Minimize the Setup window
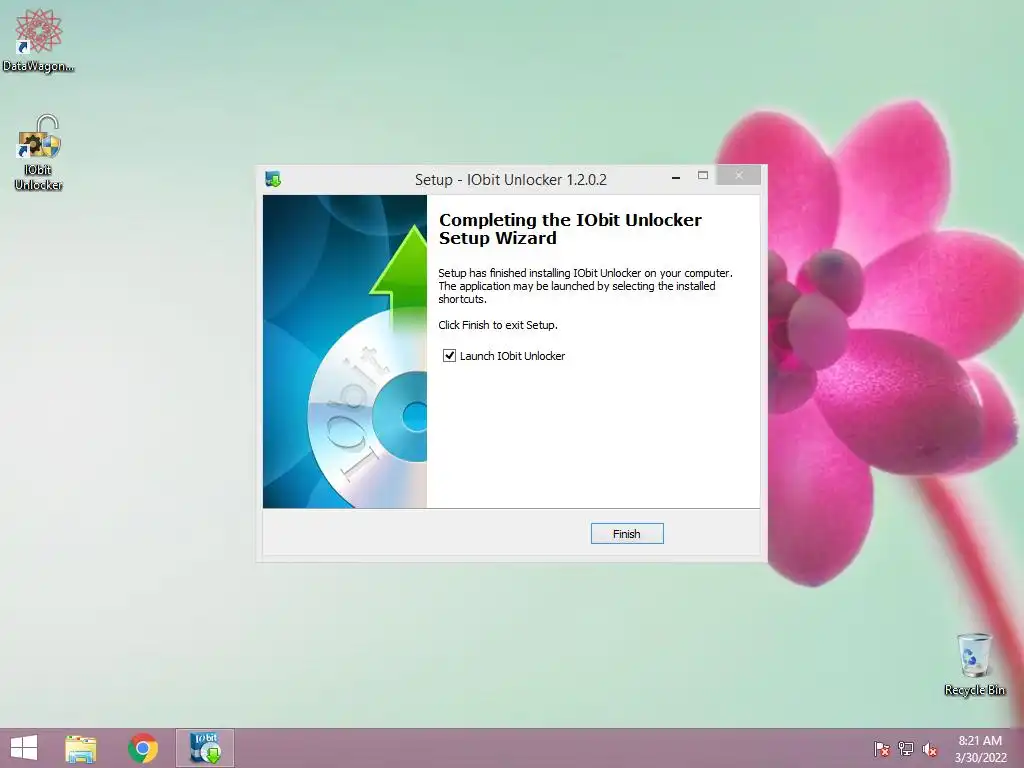 (x=676, y=177)
